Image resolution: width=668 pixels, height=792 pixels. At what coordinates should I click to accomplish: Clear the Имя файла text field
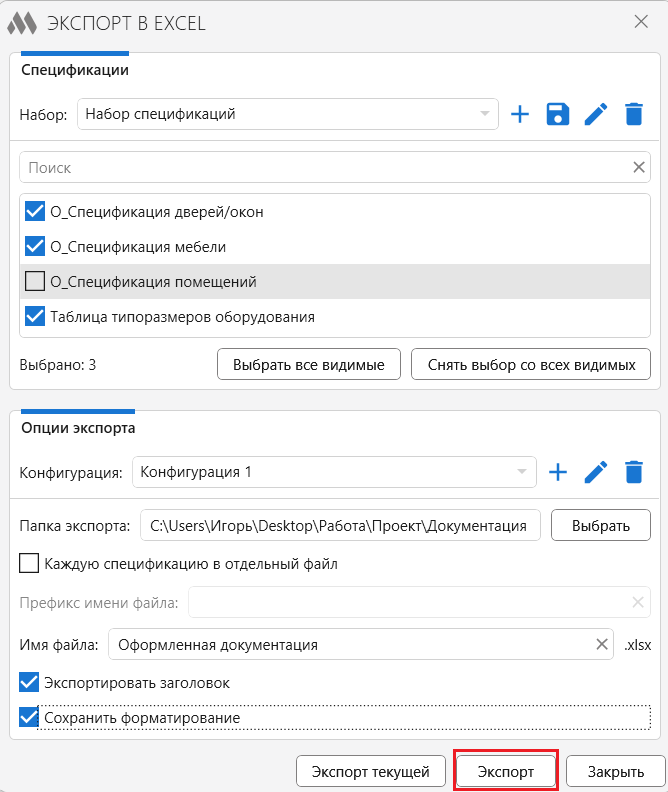point(602,645)
